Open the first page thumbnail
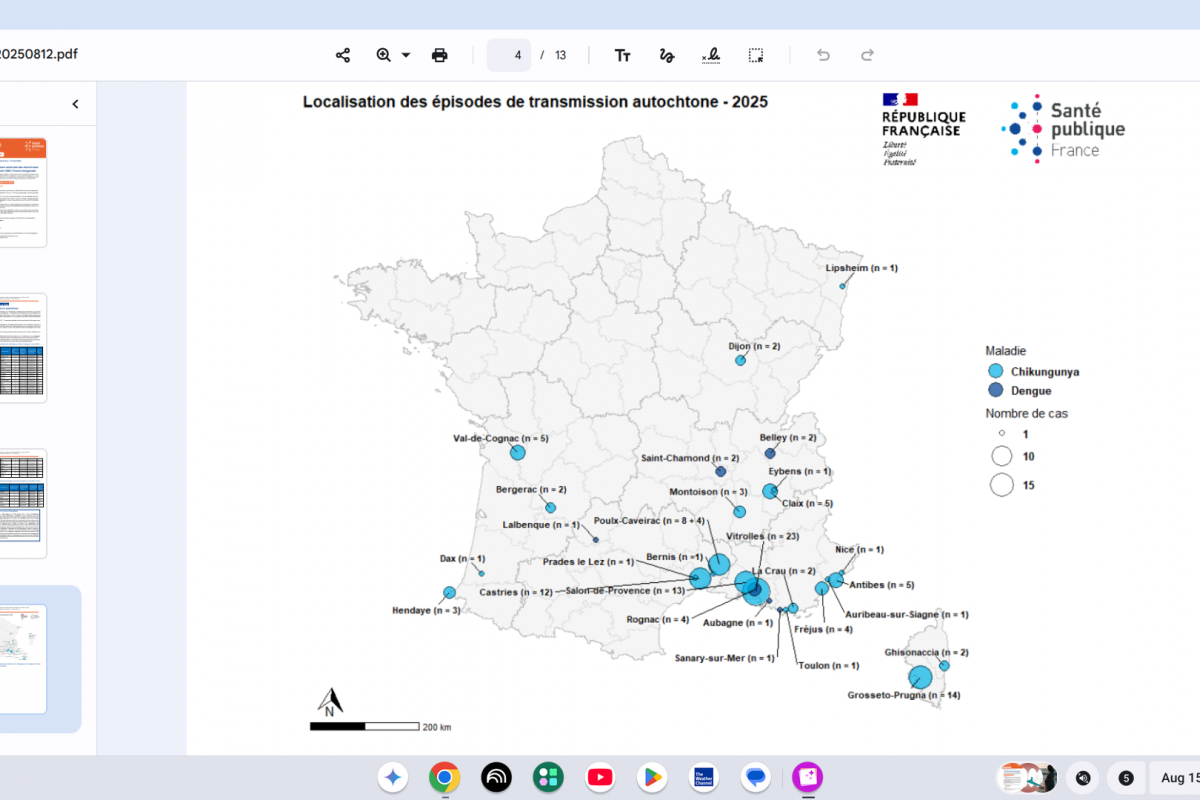1200x800 pixels. pyautogui.click(x=23, y=192)
